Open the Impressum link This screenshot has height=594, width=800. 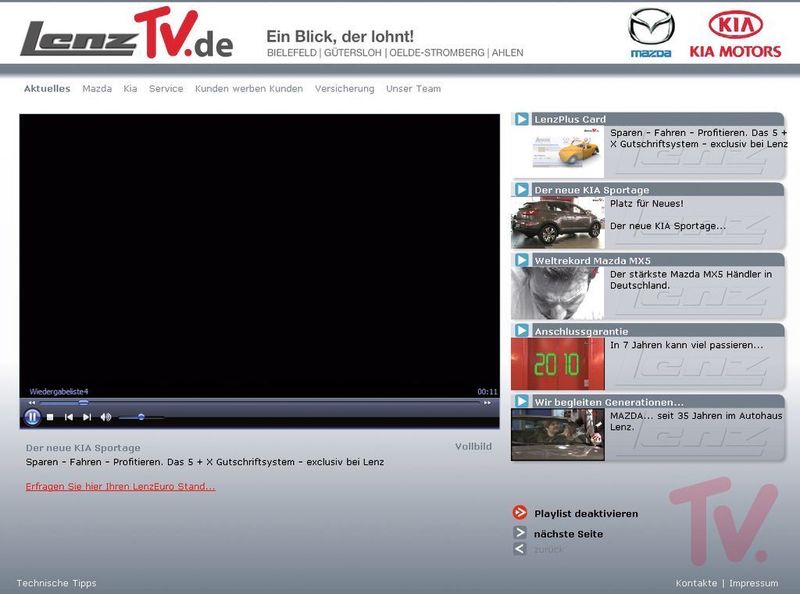754,583
